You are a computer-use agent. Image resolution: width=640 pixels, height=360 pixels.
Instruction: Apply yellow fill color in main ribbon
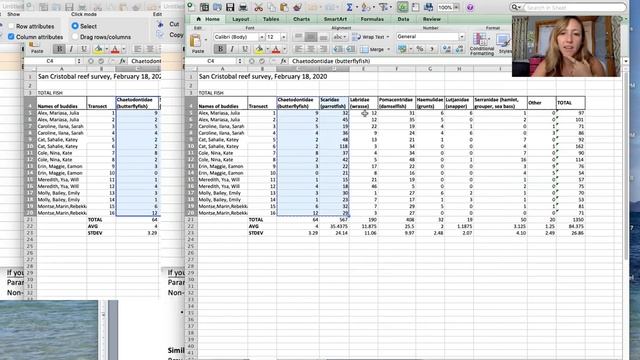coord(259,49)
